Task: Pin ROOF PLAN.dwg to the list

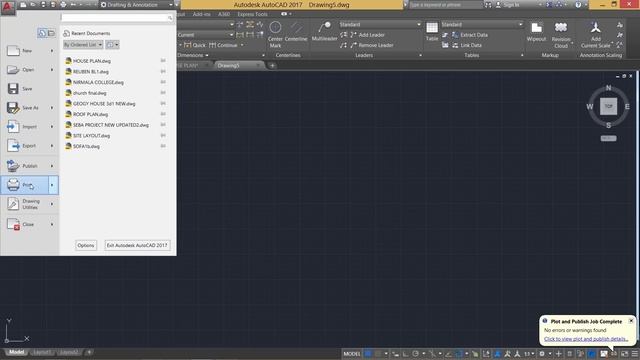Action: tap(163, 114)
